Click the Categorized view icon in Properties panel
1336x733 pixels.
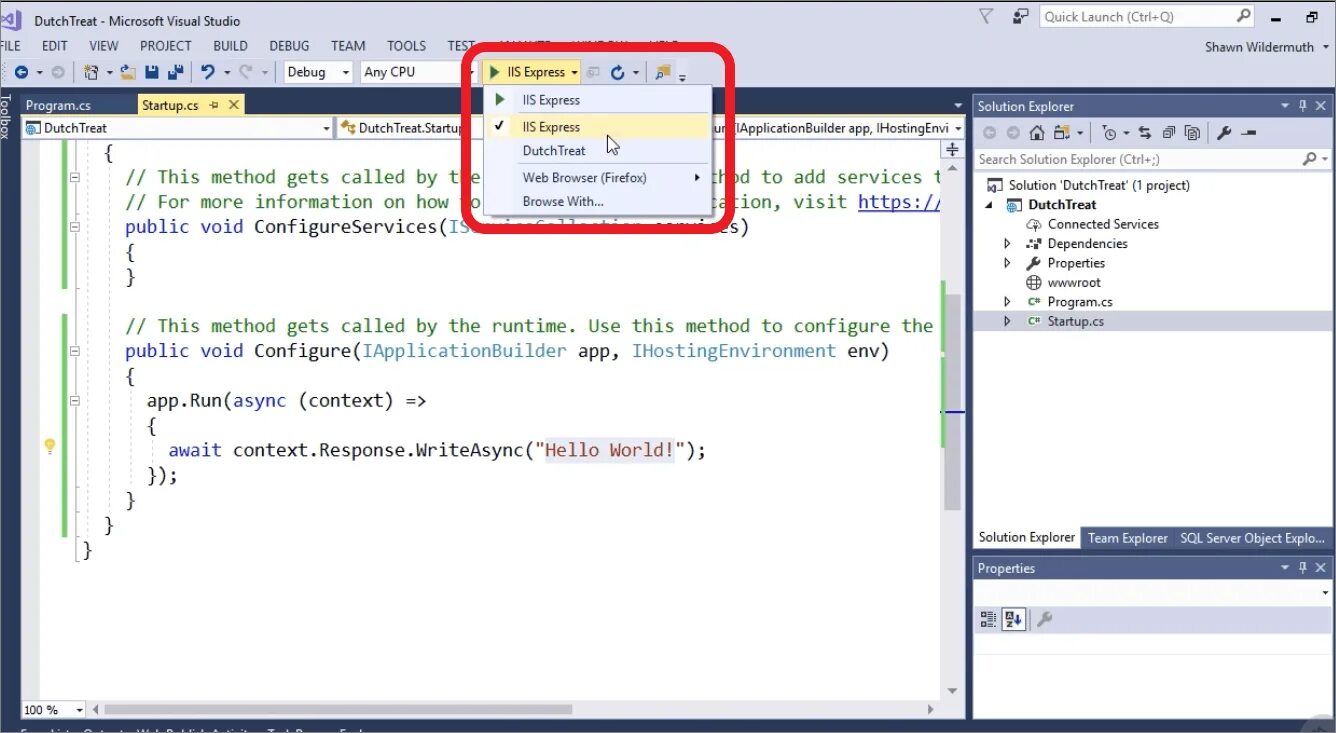pyautogui.click(x=988, y=620)
